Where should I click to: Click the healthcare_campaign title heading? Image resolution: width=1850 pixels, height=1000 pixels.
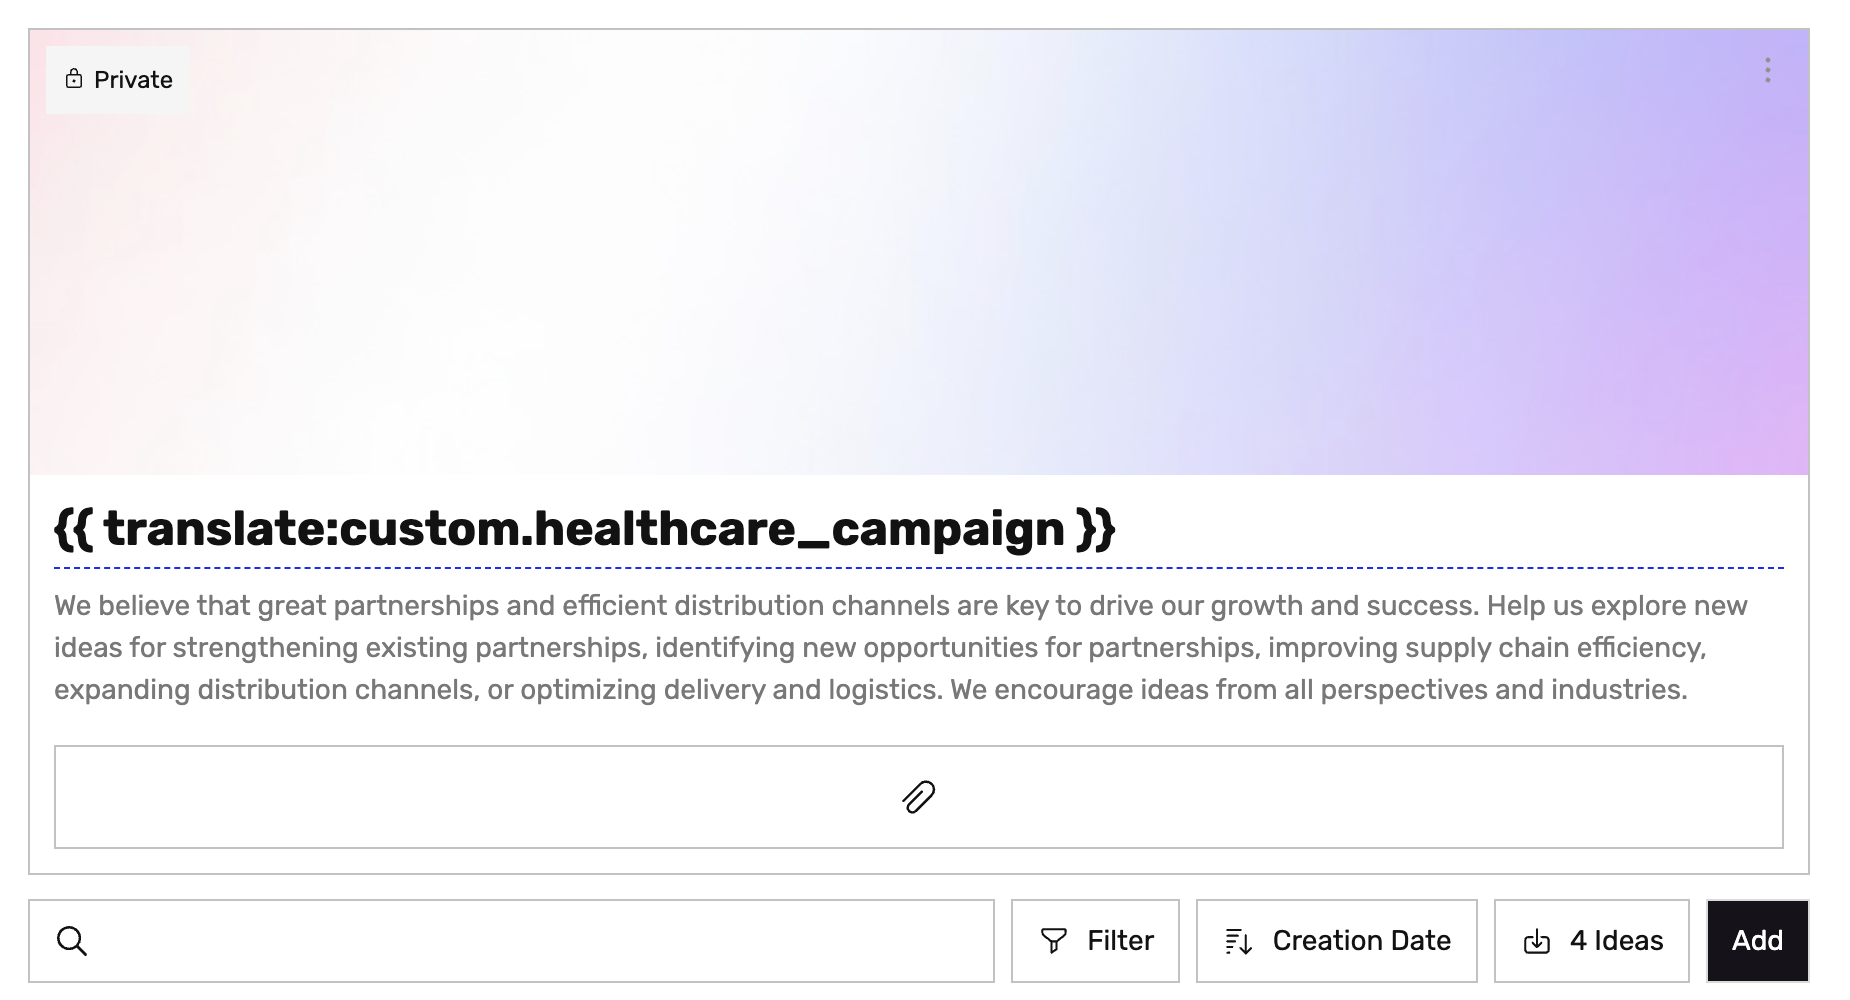585,528
